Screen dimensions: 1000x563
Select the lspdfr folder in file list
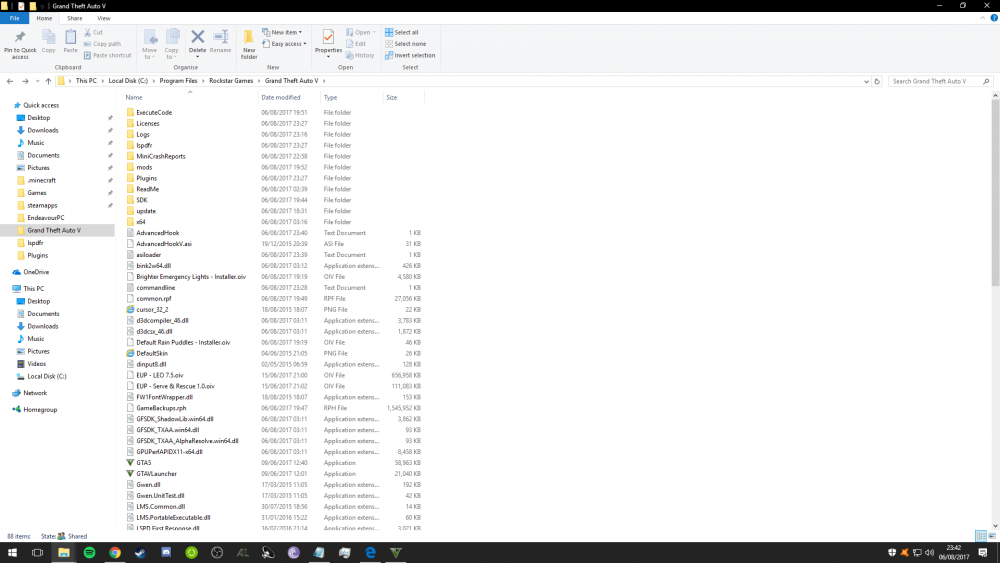pyautogui.click(x=144, y=145)
